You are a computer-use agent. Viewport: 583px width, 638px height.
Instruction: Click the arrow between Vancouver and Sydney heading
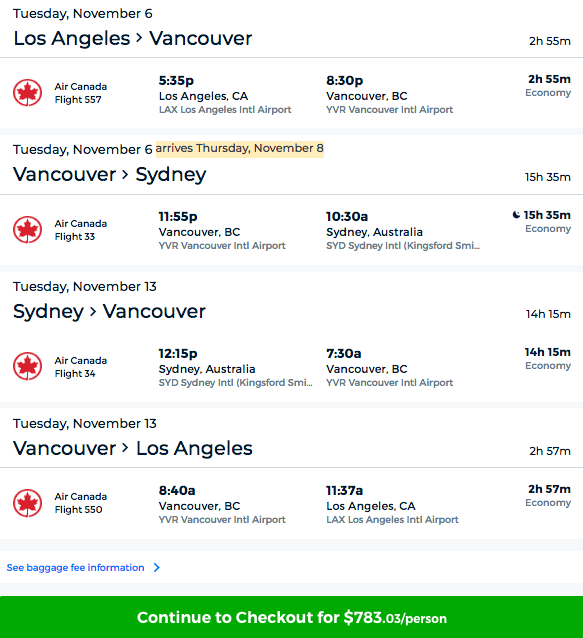(x=125, y=175)
